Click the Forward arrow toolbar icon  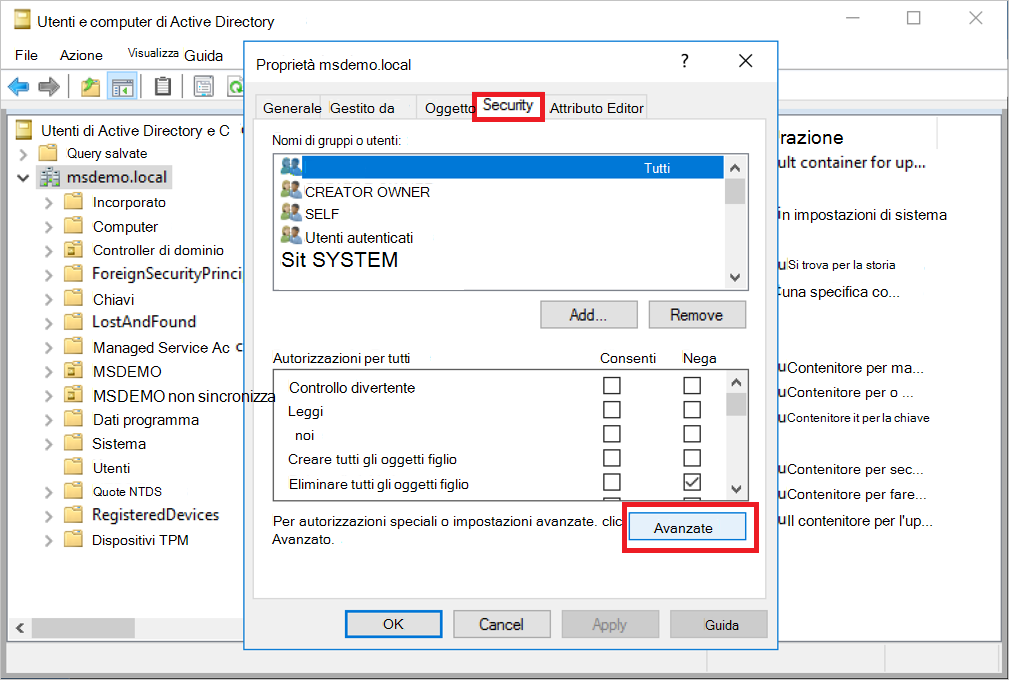49,86
